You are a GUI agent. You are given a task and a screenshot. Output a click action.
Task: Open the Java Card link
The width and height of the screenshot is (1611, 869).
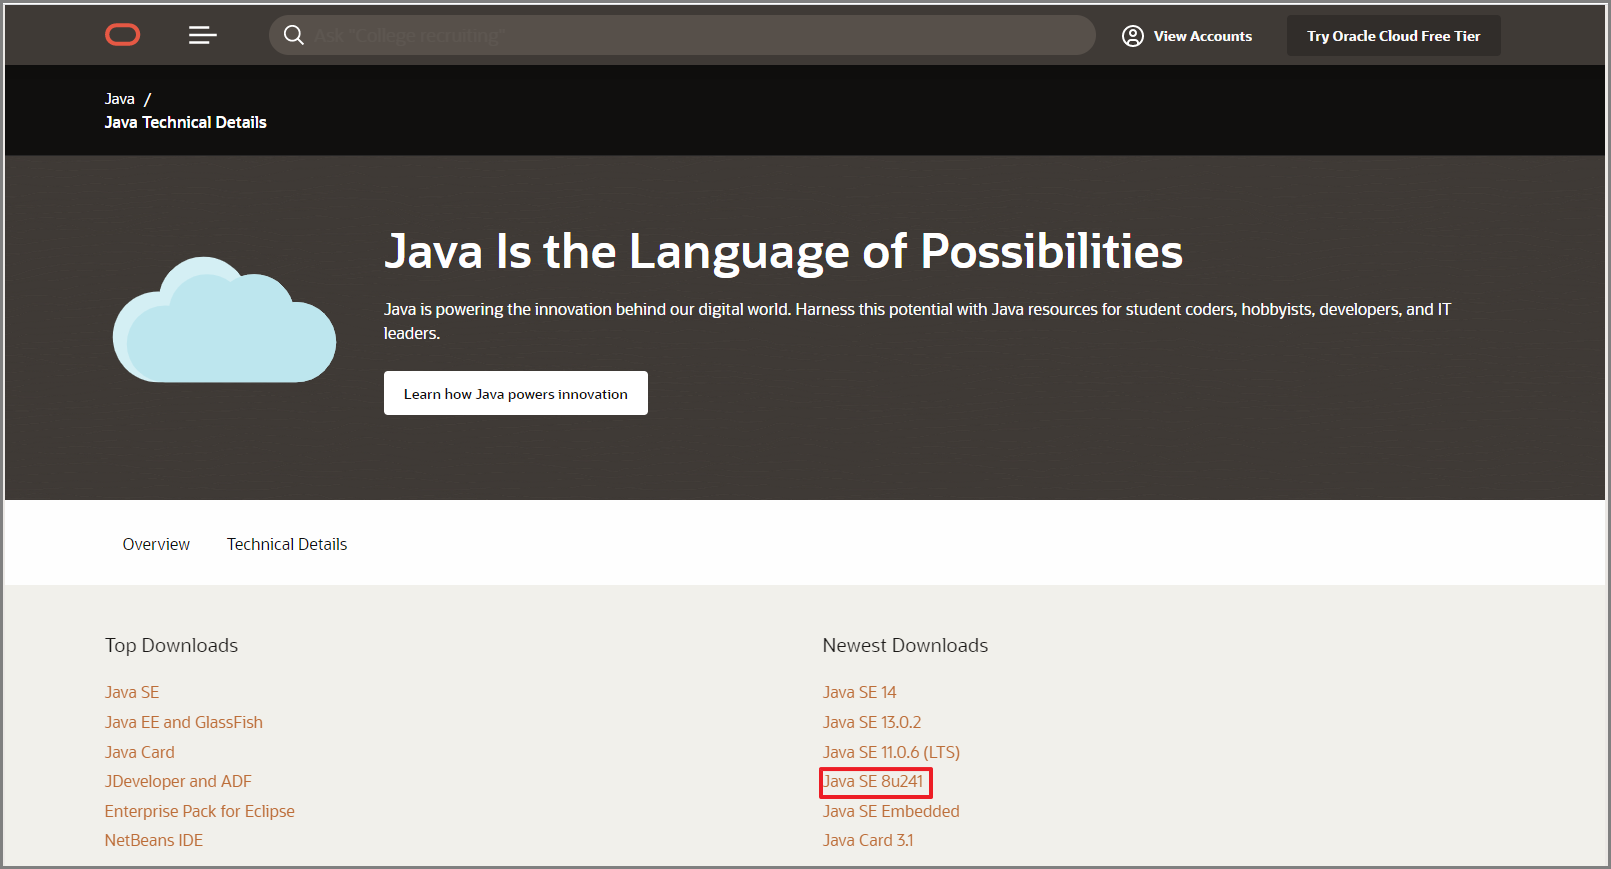click(140, 752)
